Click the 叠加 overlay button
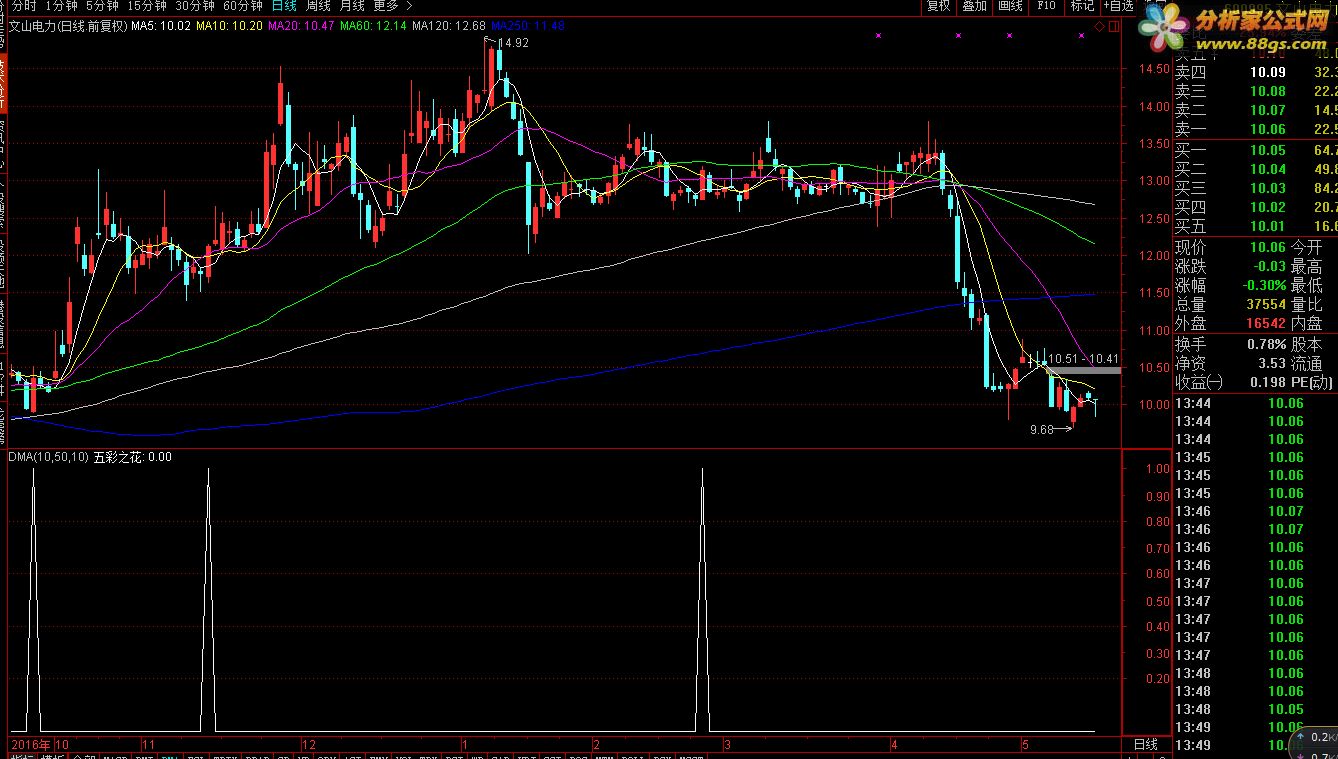Screen dimensions: 1338x759 click(x=974, y=6)
